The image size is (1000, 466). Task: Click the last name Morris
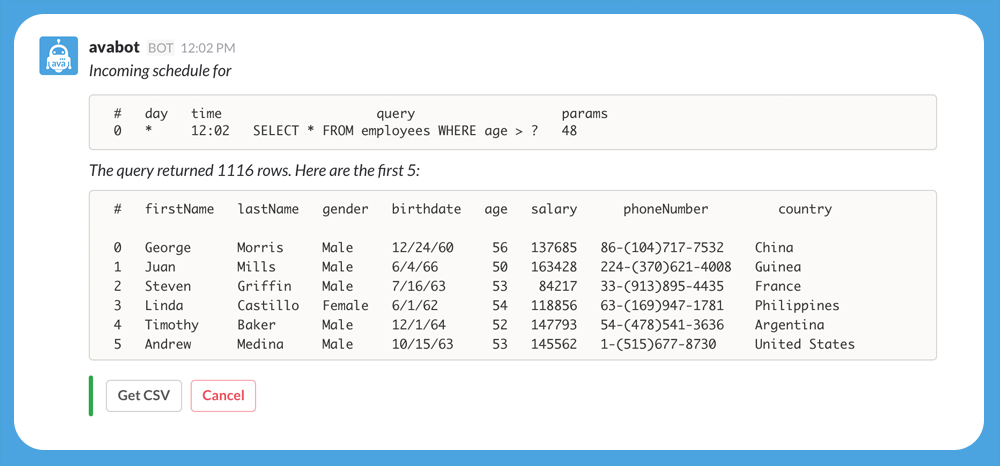tap(260, 247)
